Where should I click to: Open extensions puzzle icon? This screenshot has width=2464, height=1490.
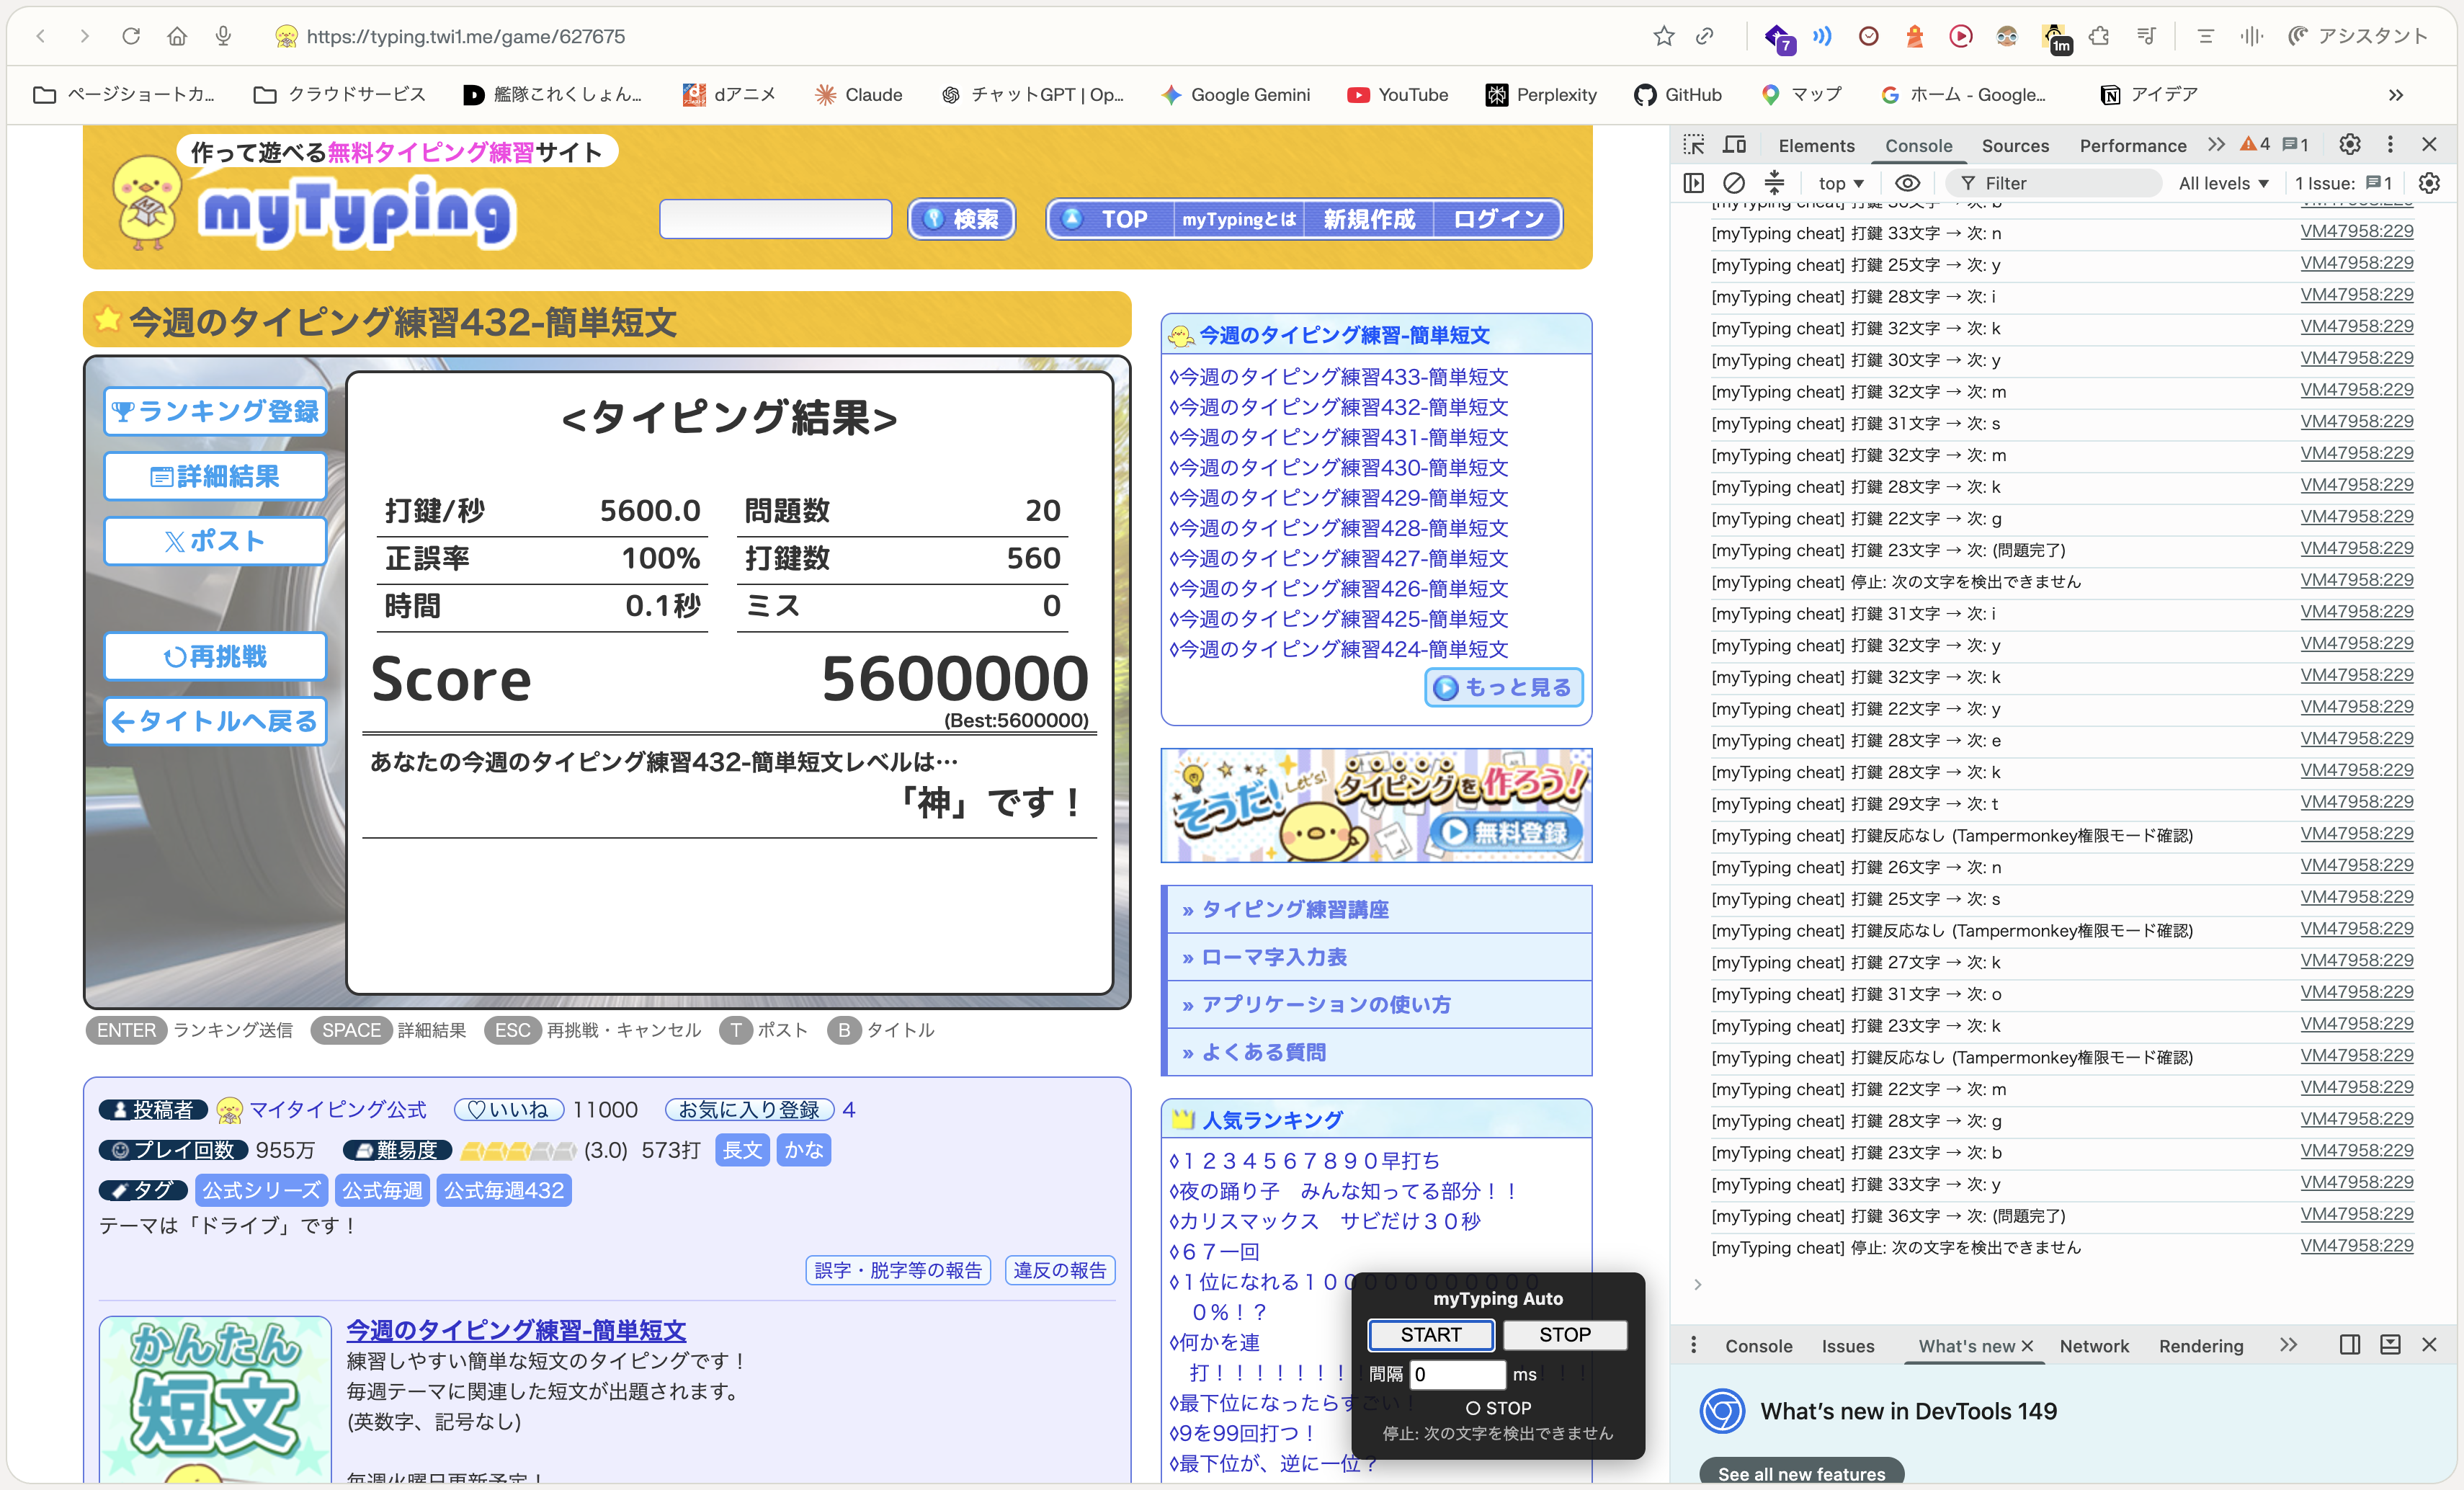tap(2100, 36)
